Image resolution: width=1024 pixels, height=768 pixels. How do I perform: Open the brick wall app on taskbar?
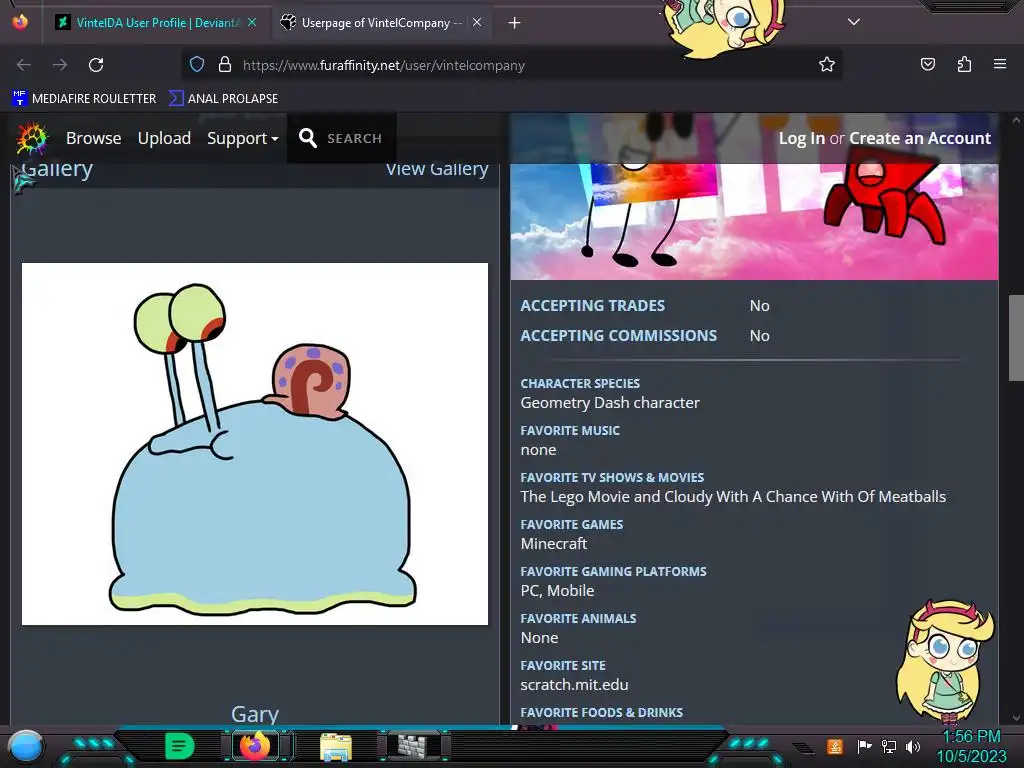412,746
